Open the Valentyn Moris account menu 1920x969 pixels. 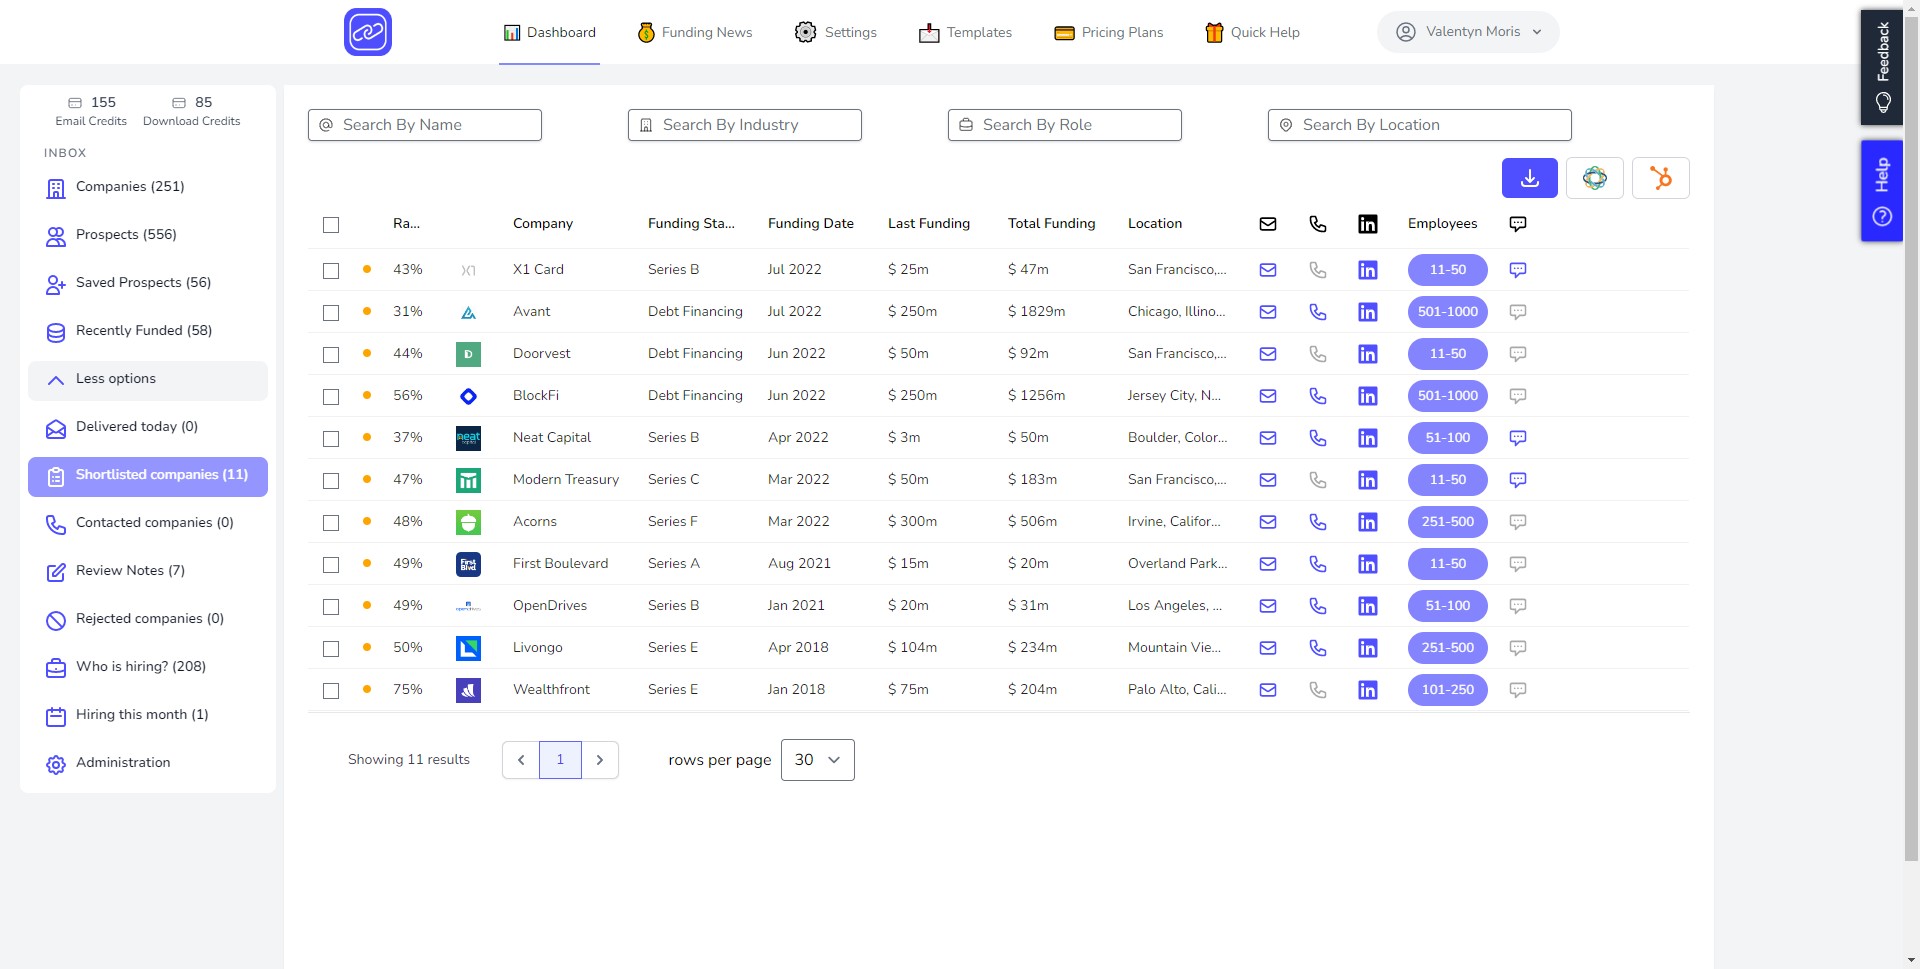tap(1468, 32)
